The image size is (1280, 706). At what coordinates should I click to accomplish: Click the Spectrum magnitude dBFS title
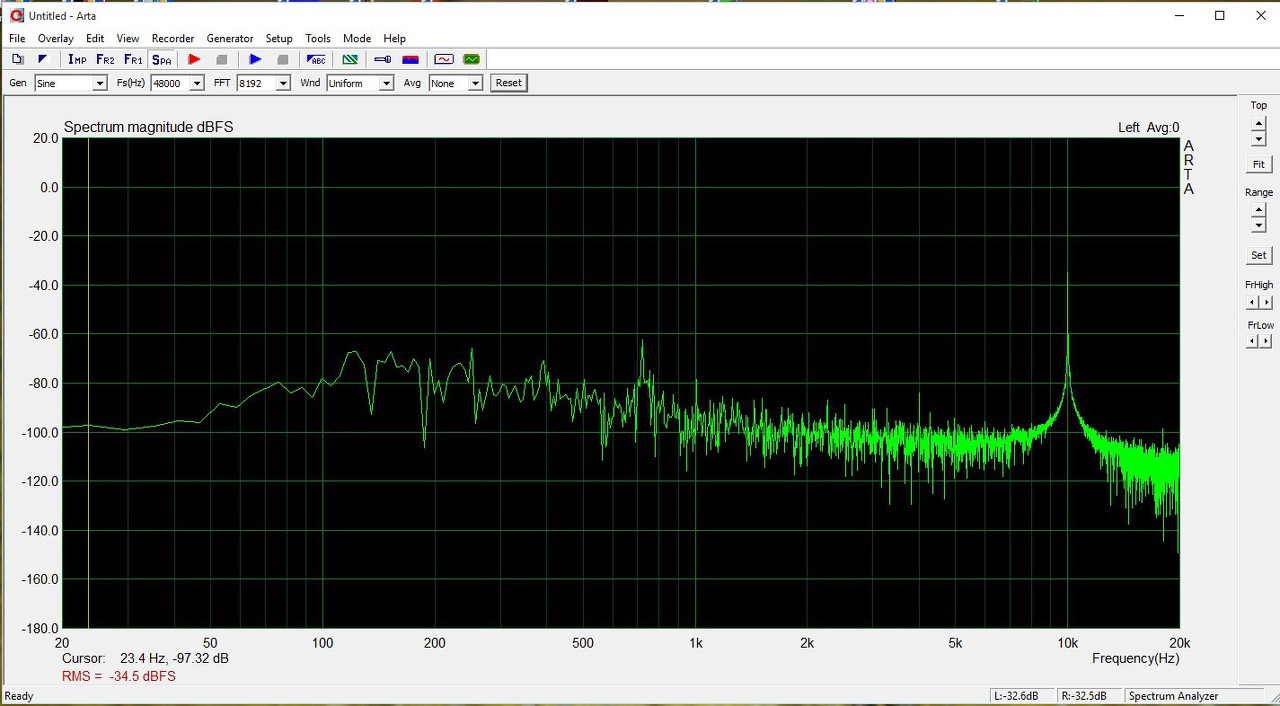coord(148,127)
